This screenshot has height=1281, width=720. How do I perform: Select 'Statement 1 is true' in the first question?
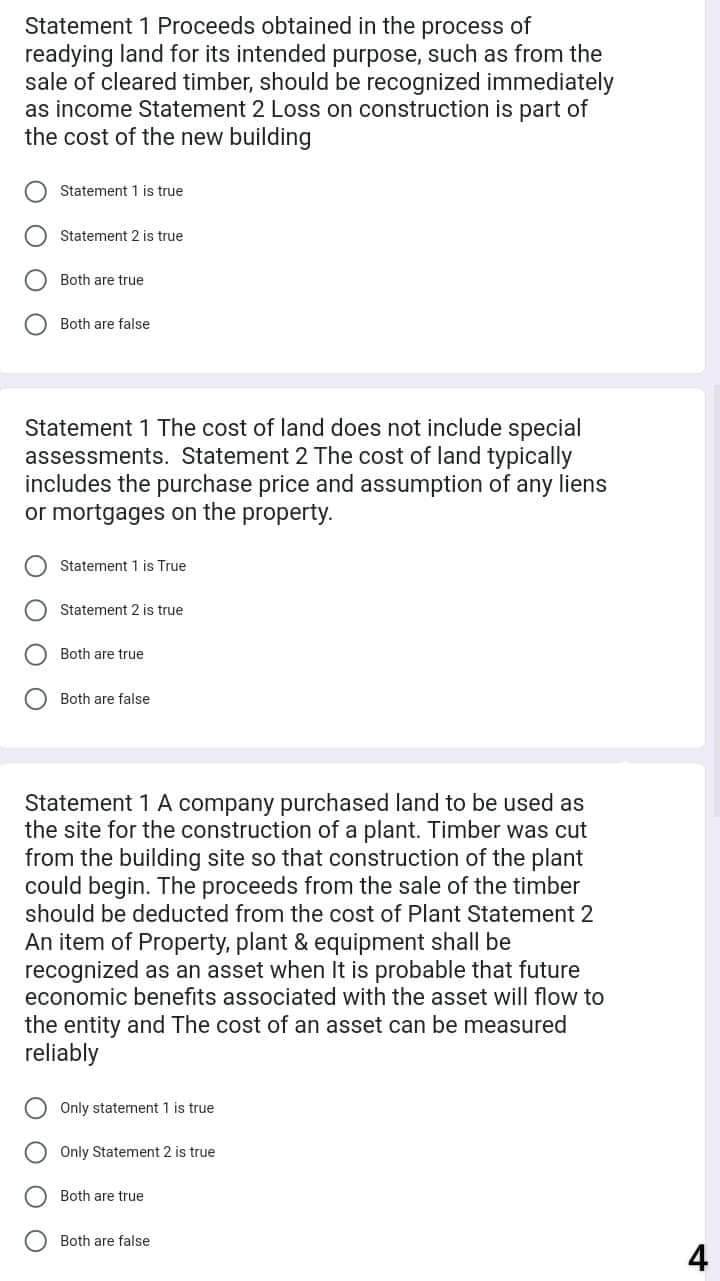pos(36,191)
